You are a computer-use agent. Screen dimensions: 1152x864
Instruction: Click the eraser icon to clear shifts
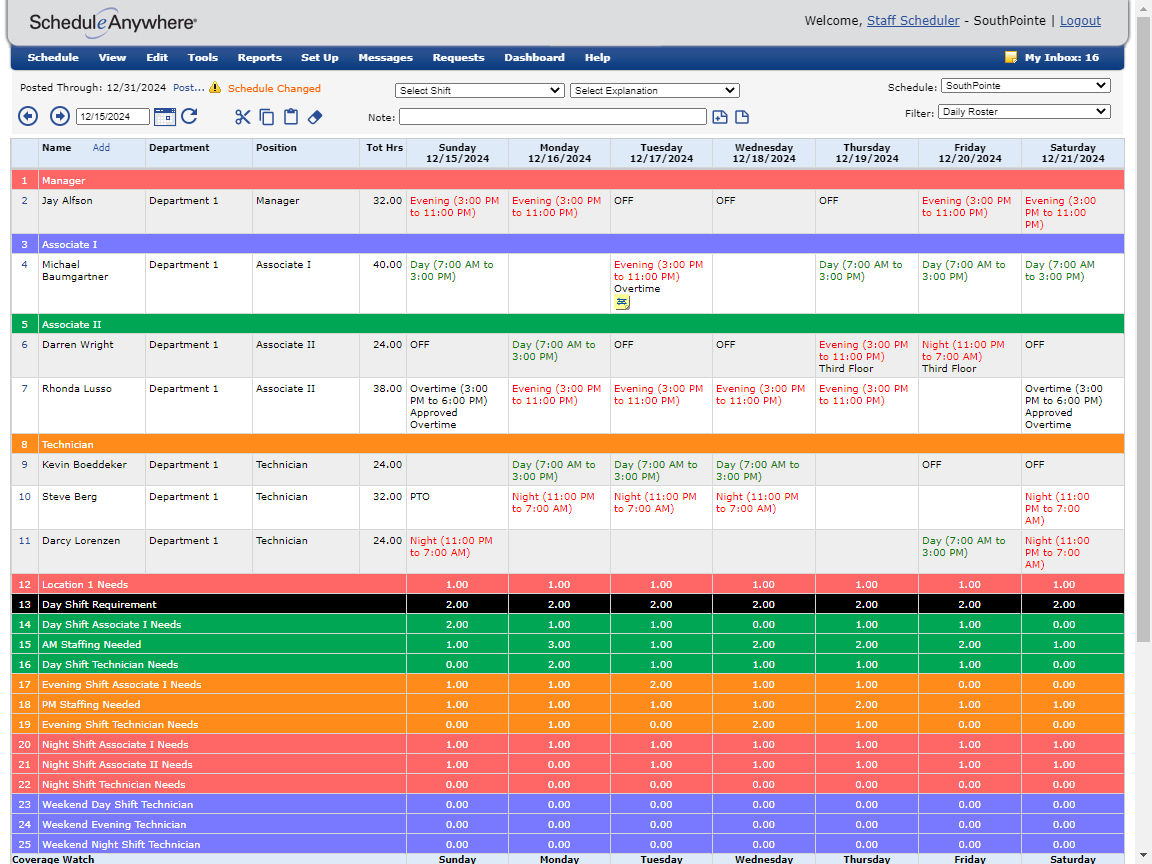click(313, 117)
